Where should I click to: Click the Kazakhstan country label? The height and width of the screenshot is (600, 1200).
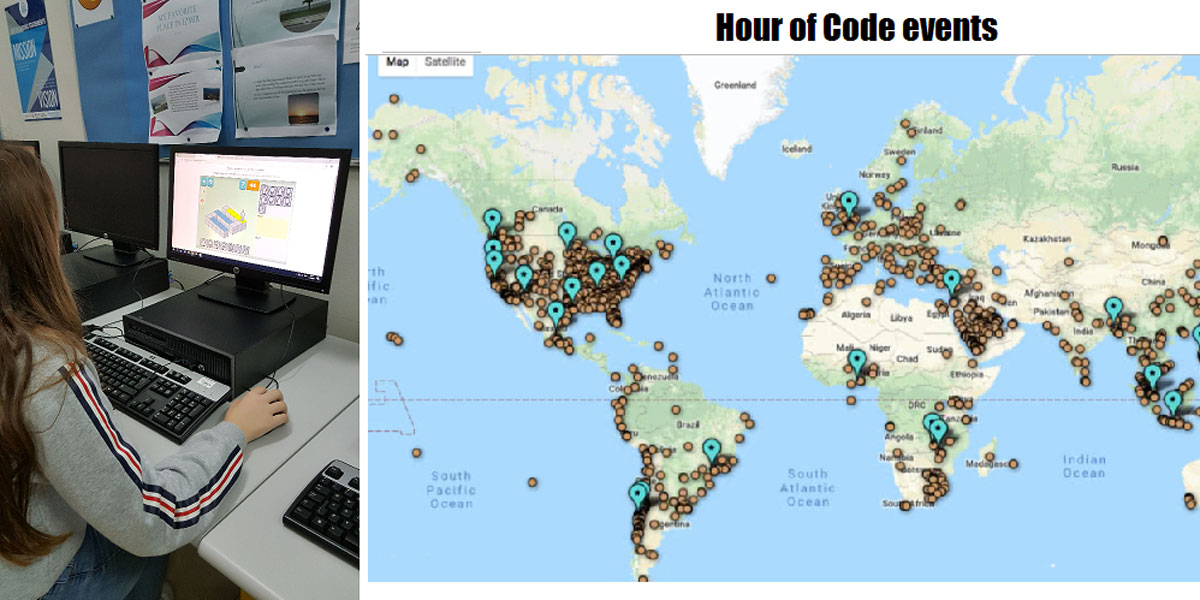click(1047, 240)
